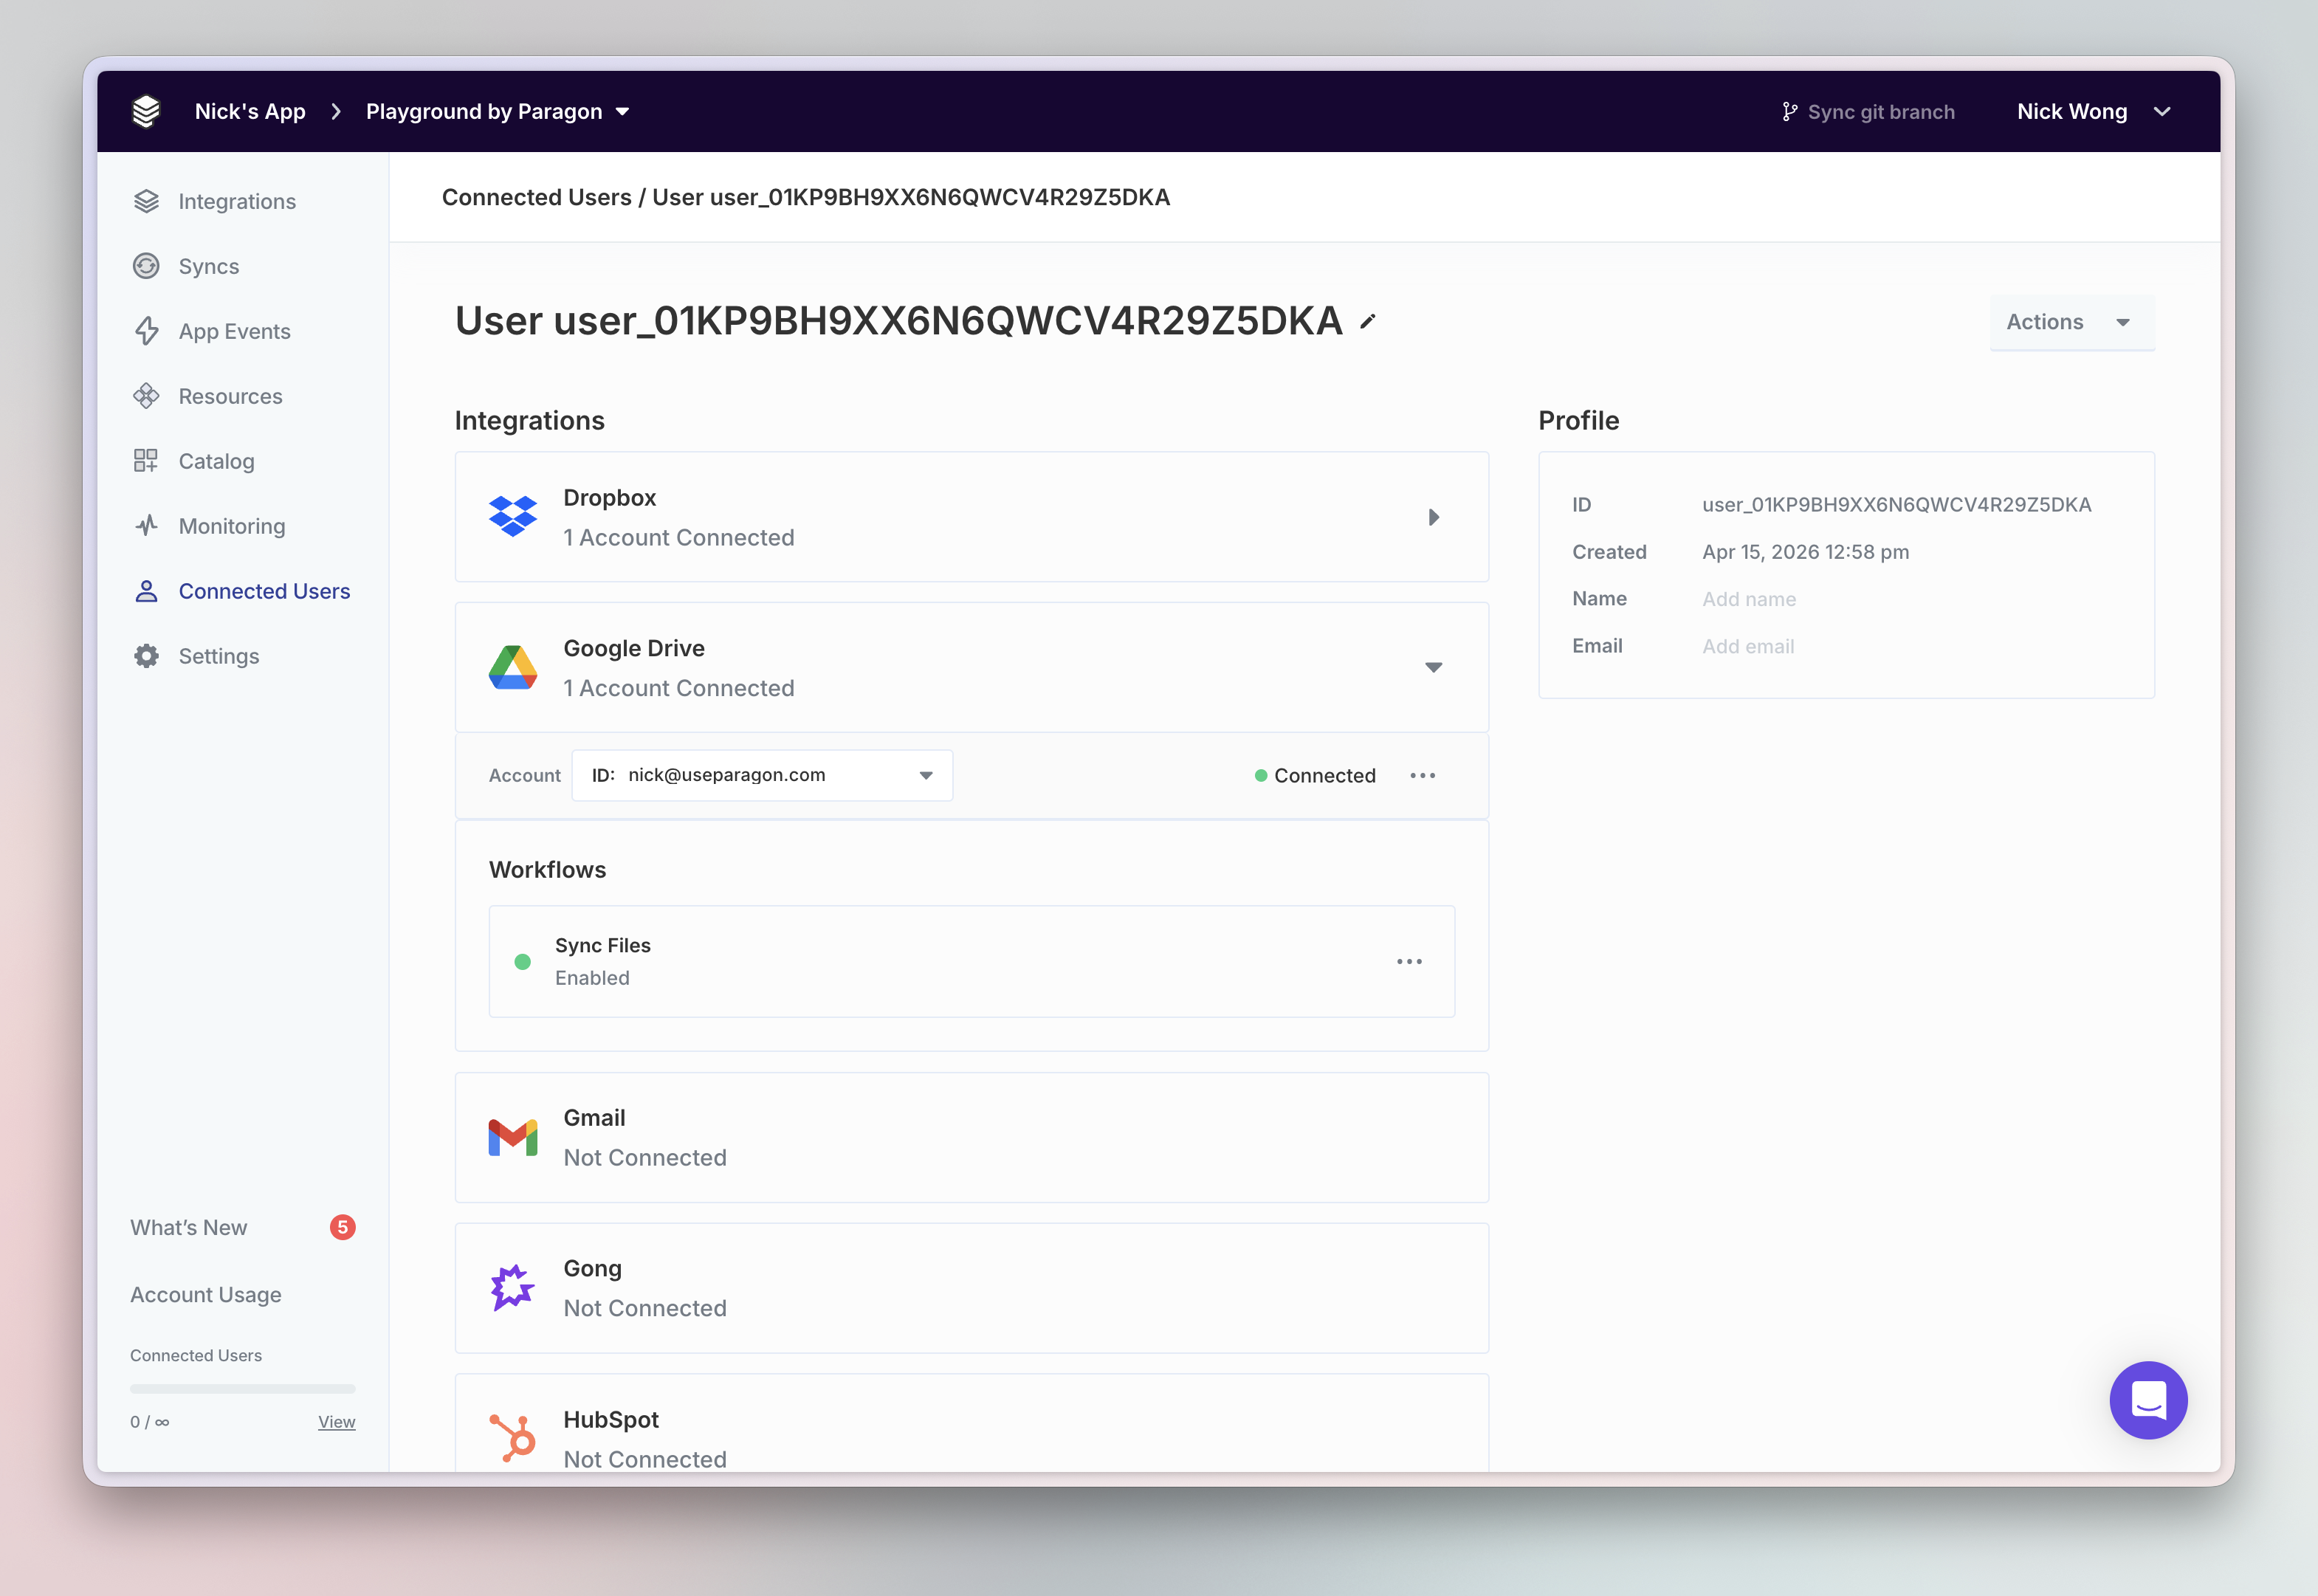Open Nick Wong account menu
Screen dimensions: 2318x1596
pyautogui.click(x=2094, y=112)
